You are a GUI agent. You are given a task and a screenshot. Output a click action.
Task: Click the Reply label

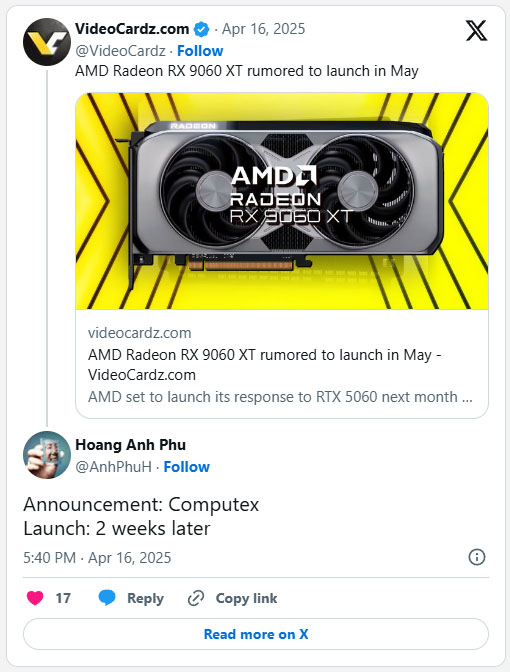pyautogui.click(x=145, y=598)
